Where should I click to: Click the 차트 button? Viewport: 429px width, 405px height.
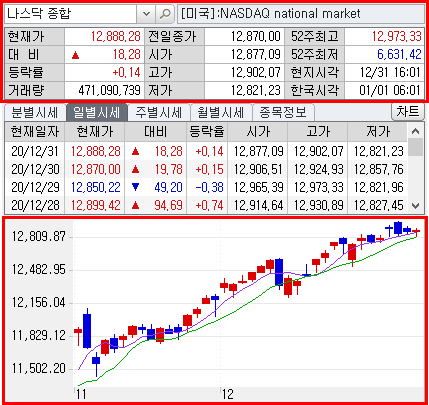click(x=407, y=112)
